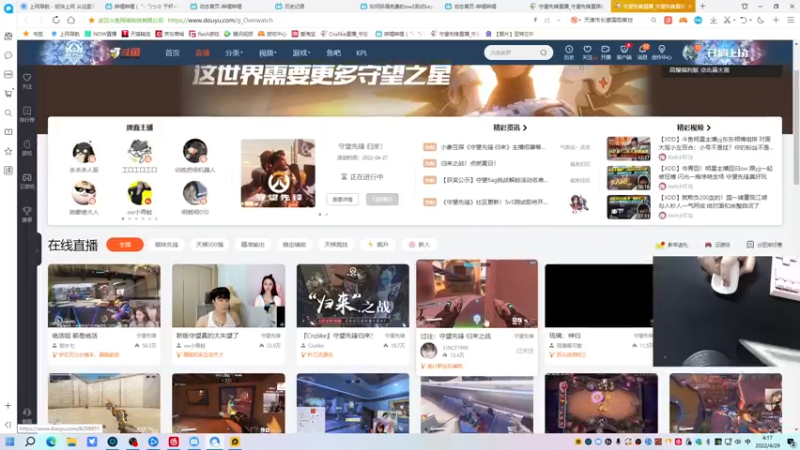Click browser sidebar search icon
The width and height of the screenshot is (800, 450).
point(8,113)
